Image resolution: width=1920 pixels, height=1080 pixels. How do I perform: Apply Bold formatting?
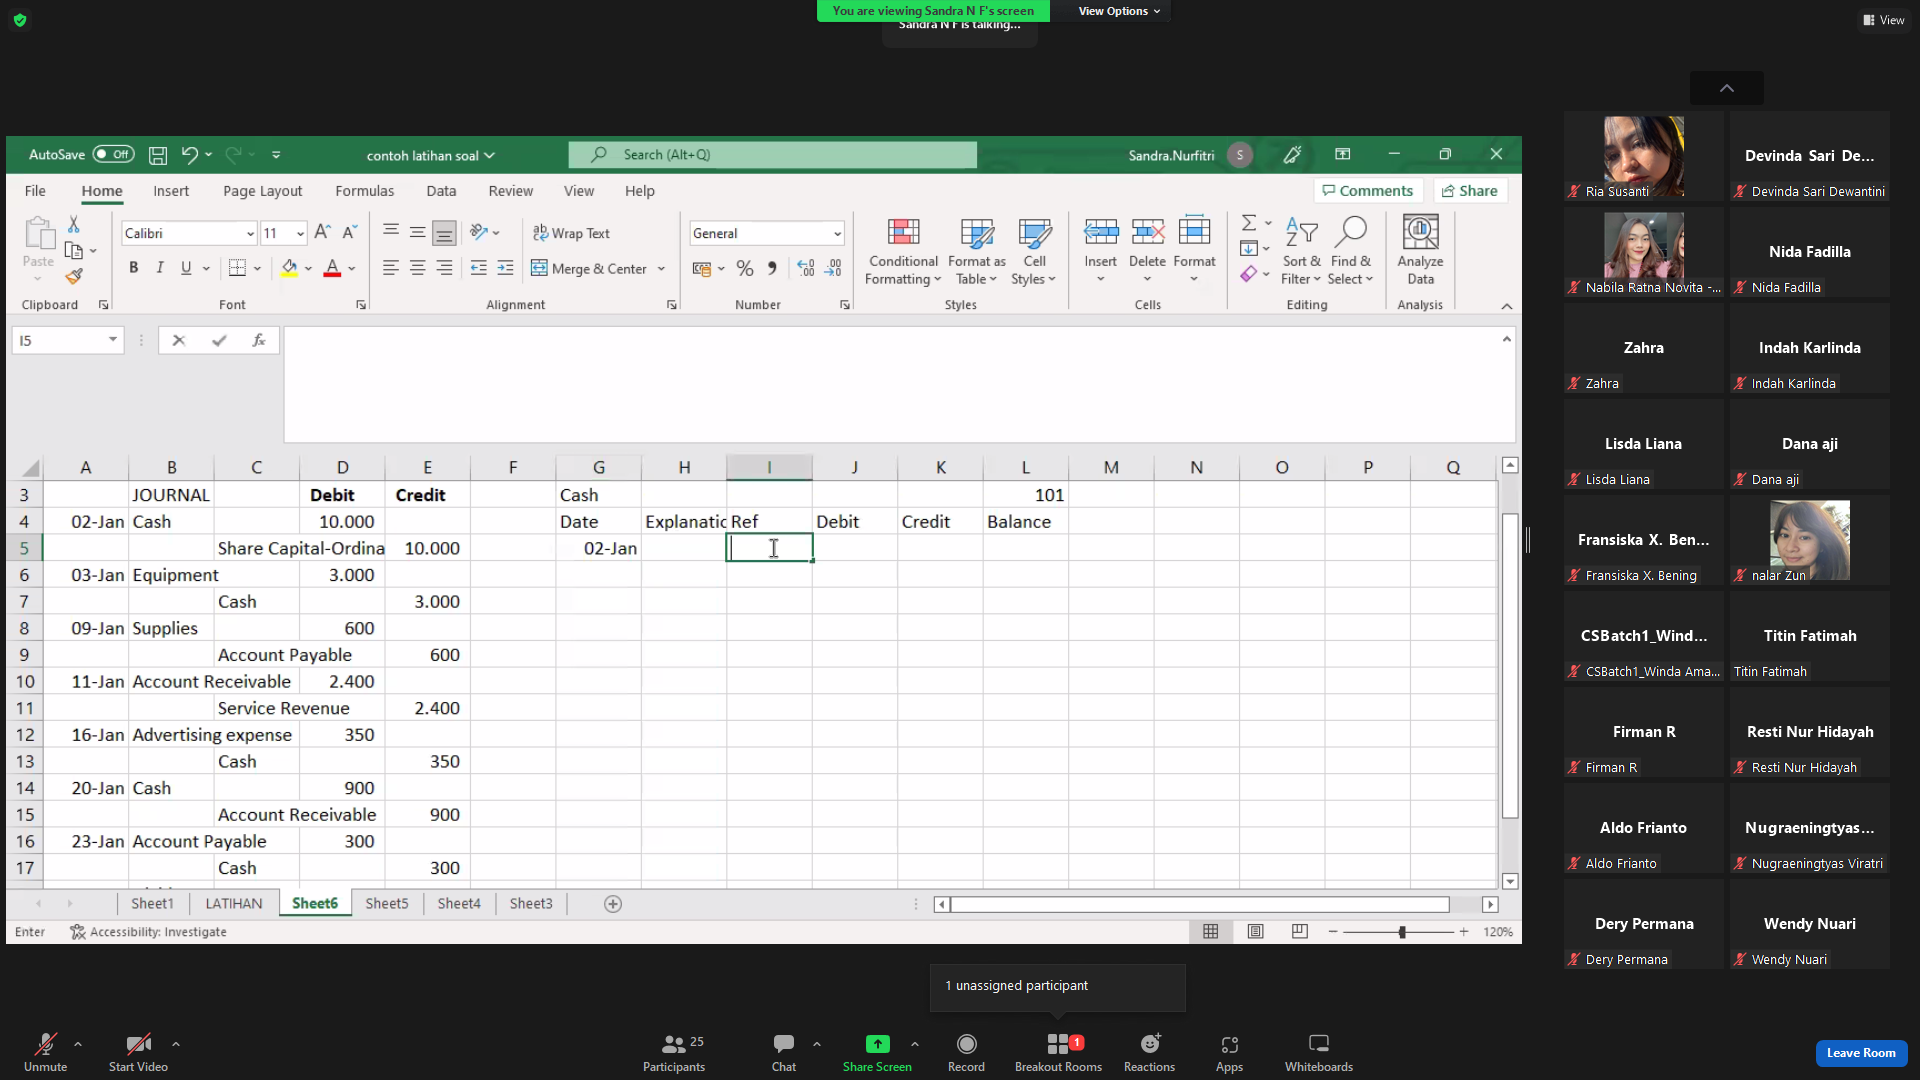pyautogui.click(x=133, y=268)
